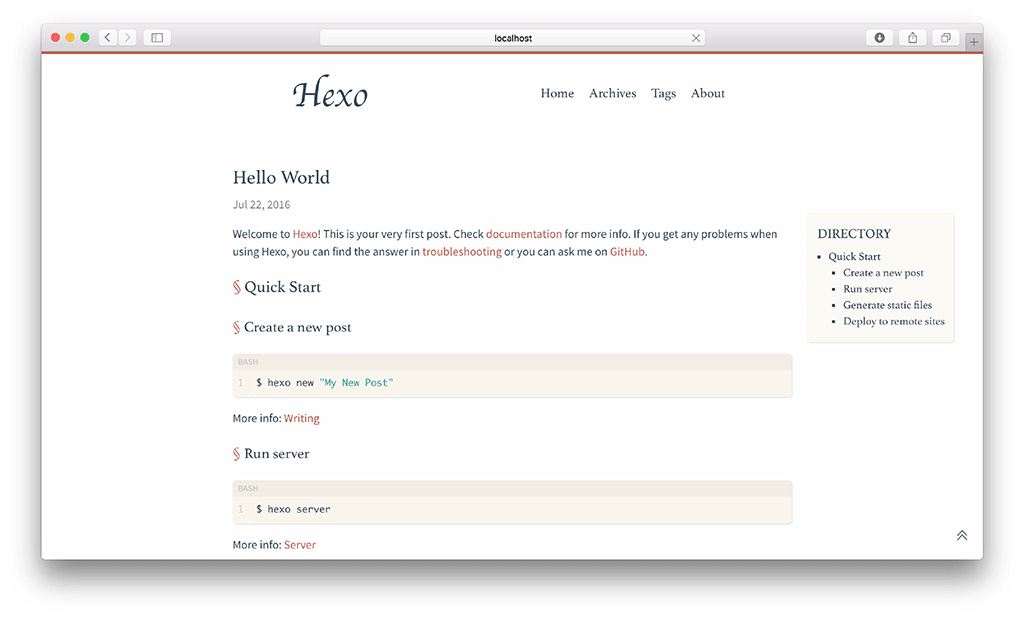The height and width of the screenshot is (618, 1024).
Task: Select Run server in the directory
Action: [867, 289]
